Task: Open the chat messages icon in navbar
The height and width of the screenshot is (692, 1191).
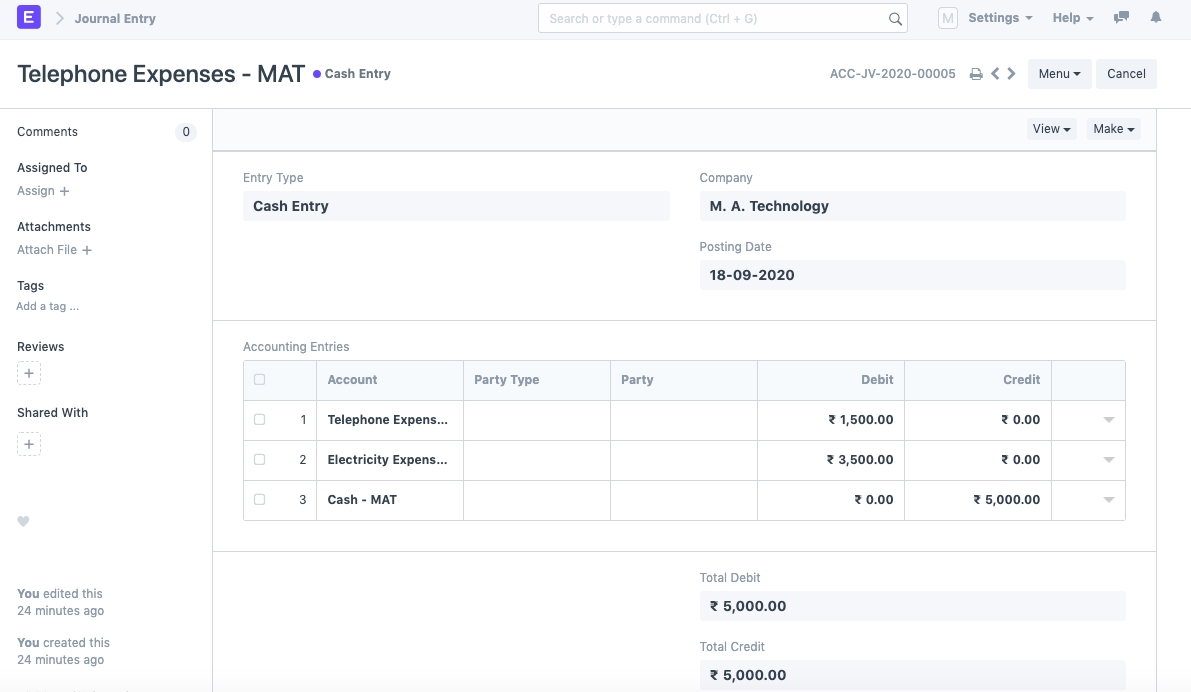Action: click(1122, 18)
